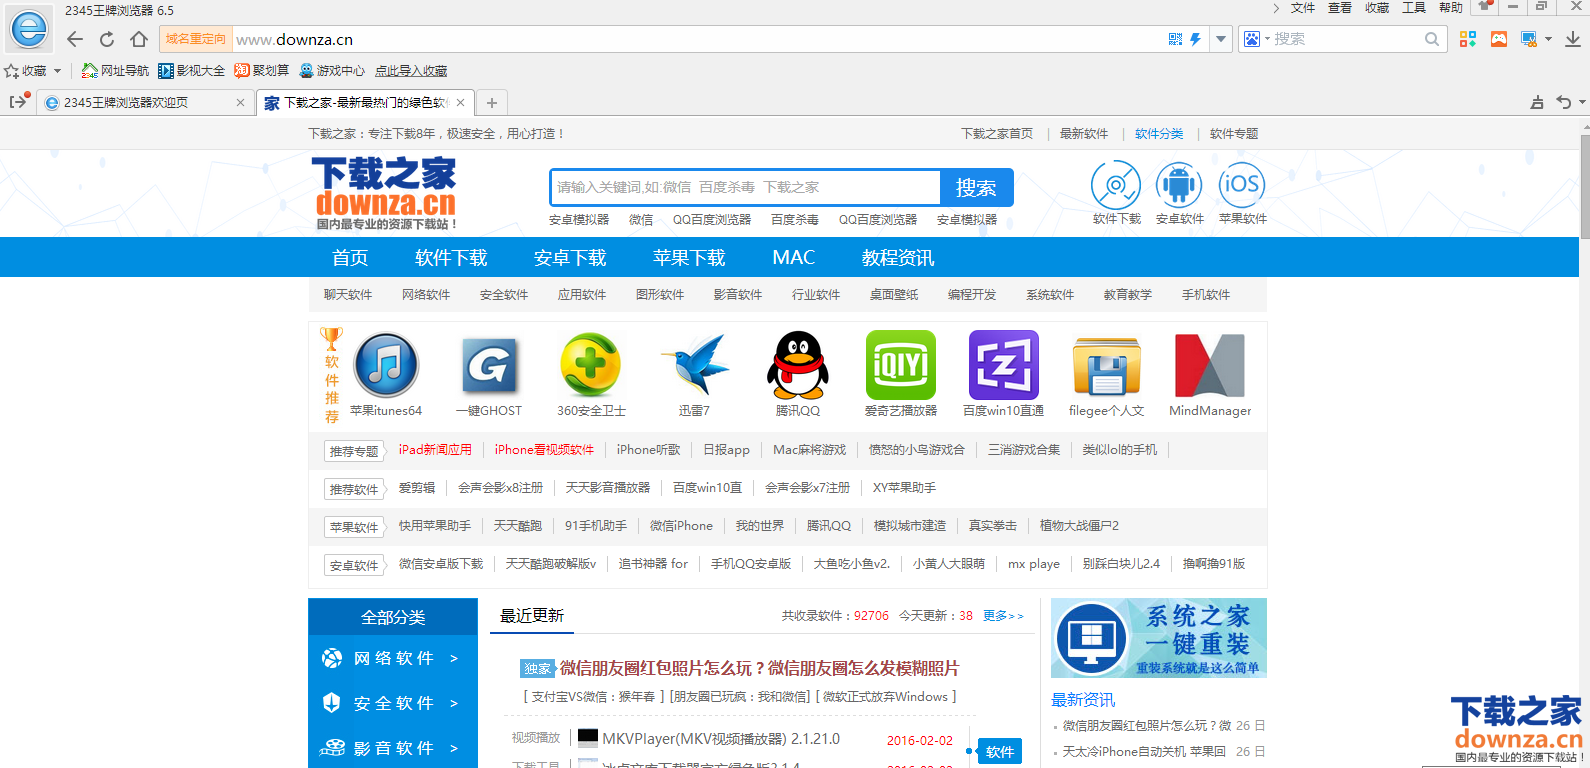Click the 域名重定向 label in address bar
Screen dimensions: 1590x768
(x=196, y=39)
